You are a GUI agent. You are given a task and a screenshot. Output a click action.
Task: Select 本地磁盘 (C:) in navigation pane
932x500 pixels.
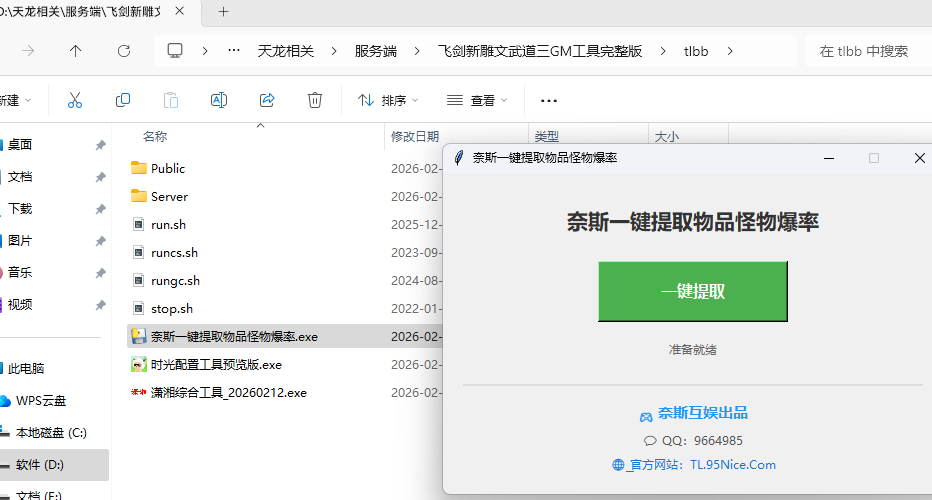[51, 433]
